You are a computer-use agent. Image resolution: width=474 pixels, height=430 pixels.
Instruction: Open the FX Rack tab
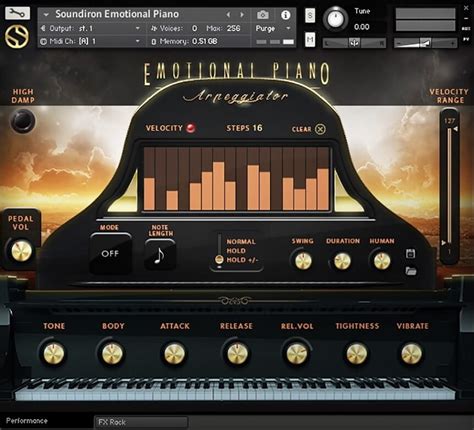[141, 422]
